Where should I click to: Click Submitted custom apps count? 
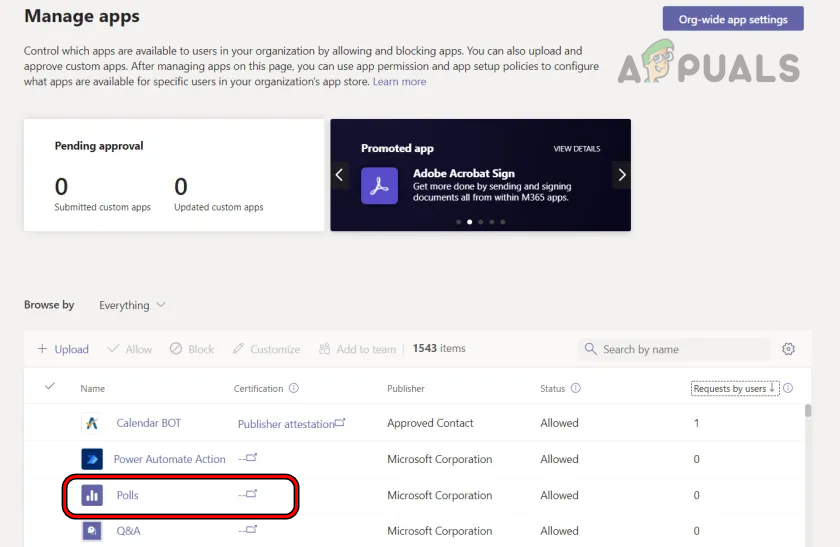[x=61, y=186]
